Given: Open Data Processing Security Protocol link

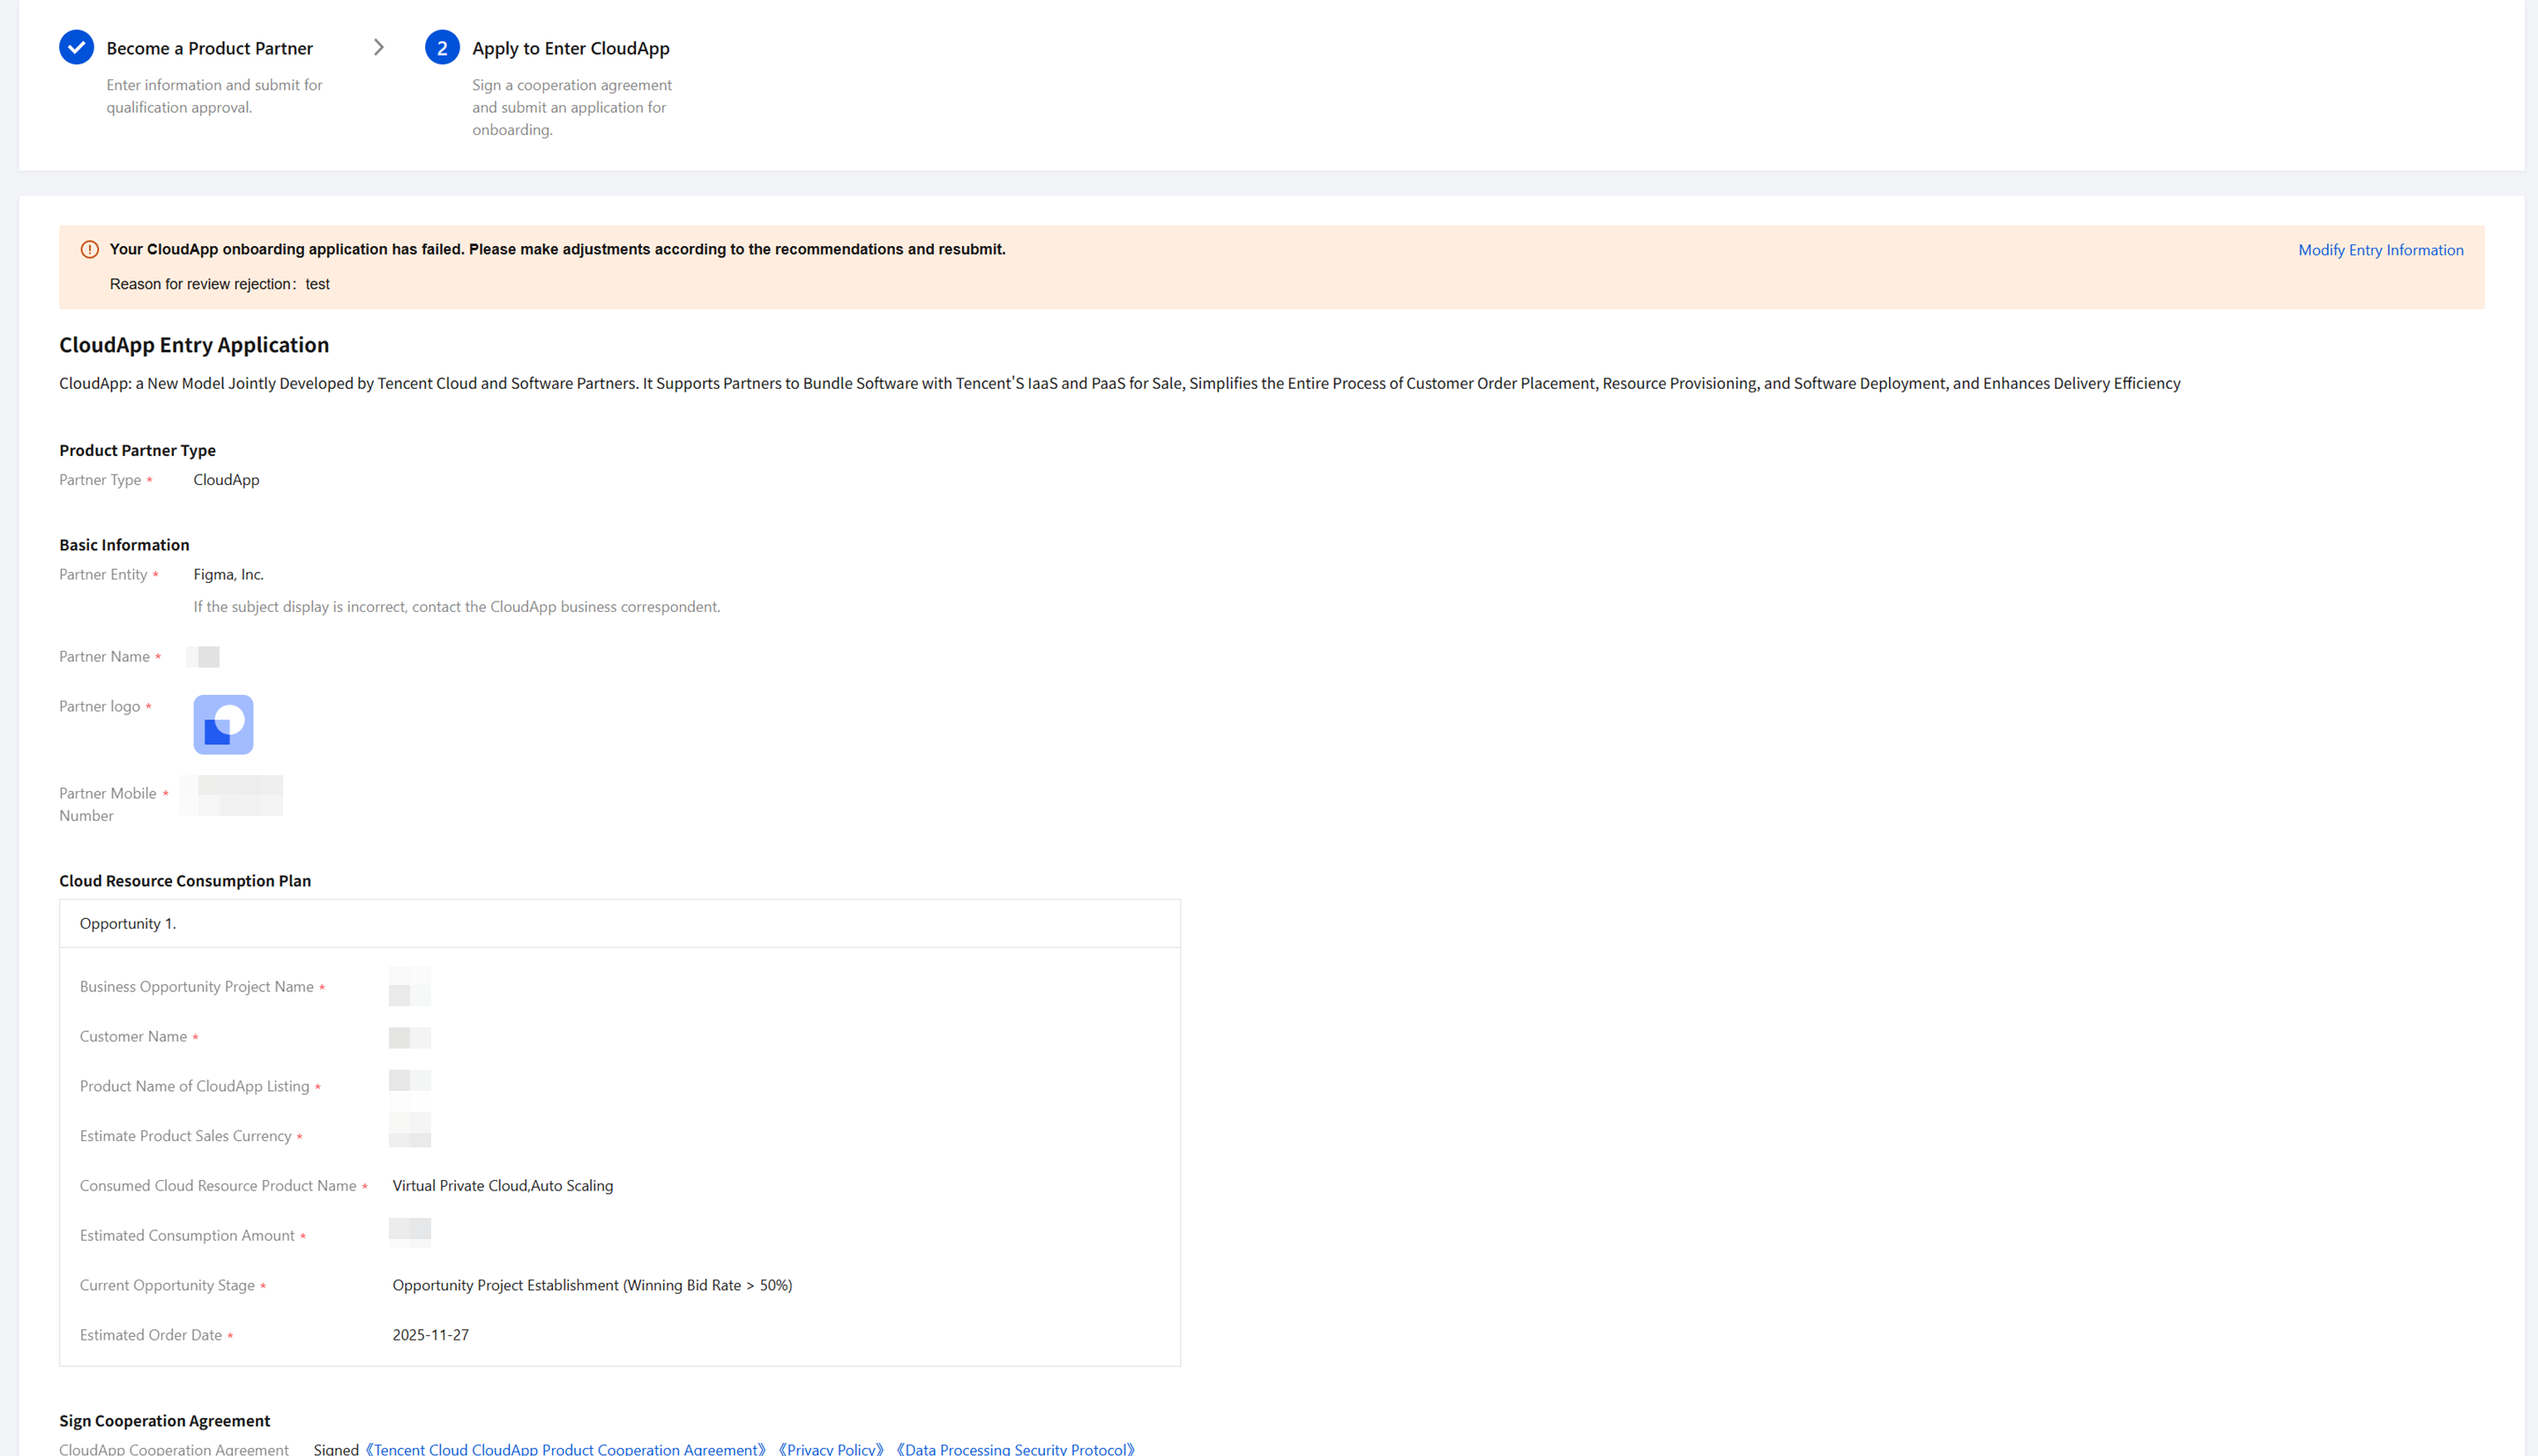Looking at the screenshot, I should tap(1015, 1448).
